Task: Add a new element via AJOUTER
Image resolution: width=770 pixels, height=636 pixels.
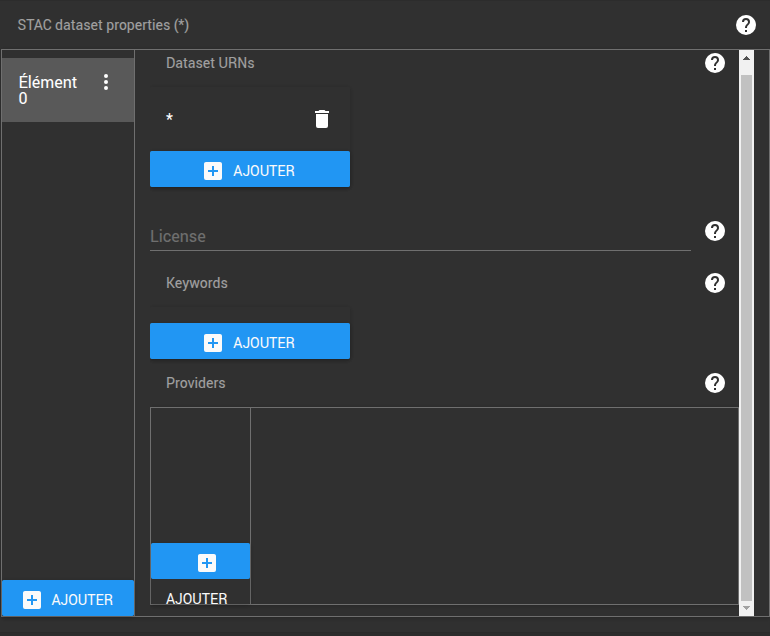Action: tap(68, 598)
